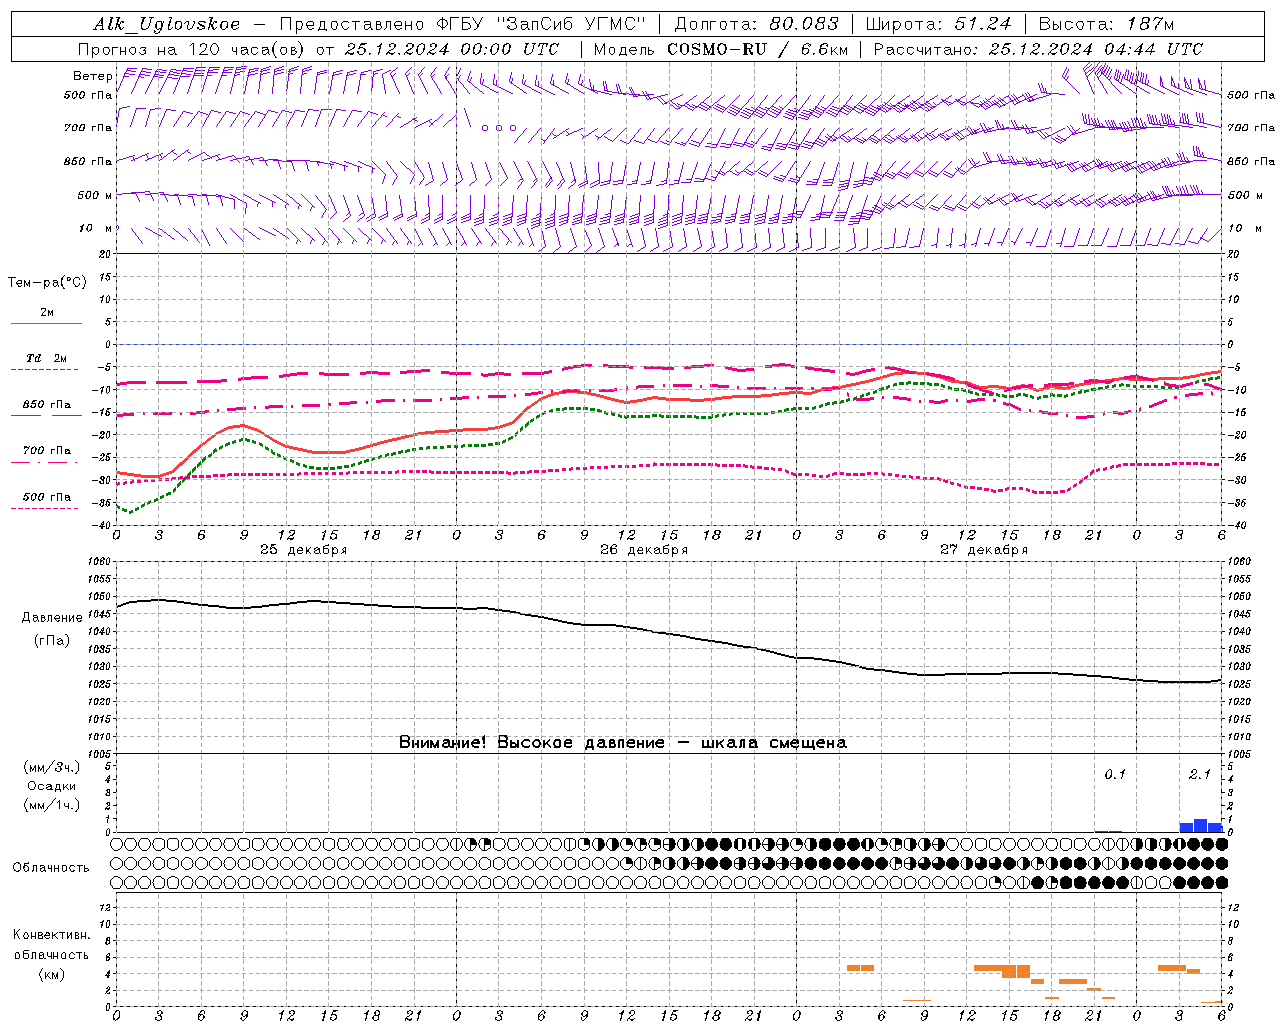1280x1024 pixels.
Task: Click the Облачность panel label
Action: pyautogui.click(x=51, y=867)
